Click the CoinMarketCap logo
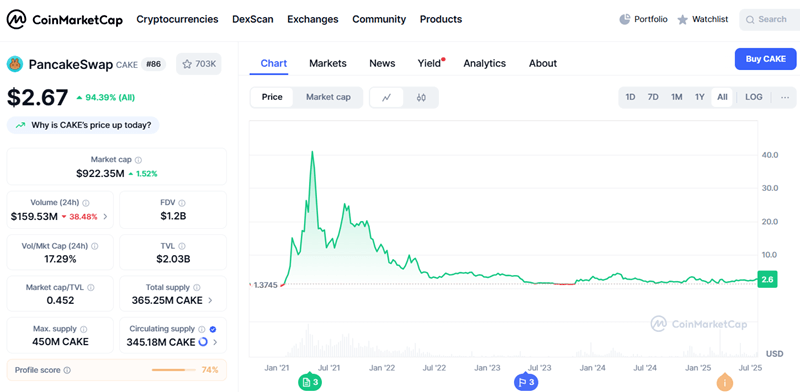This screenshot has width=800, height=392. coord(64,19)
